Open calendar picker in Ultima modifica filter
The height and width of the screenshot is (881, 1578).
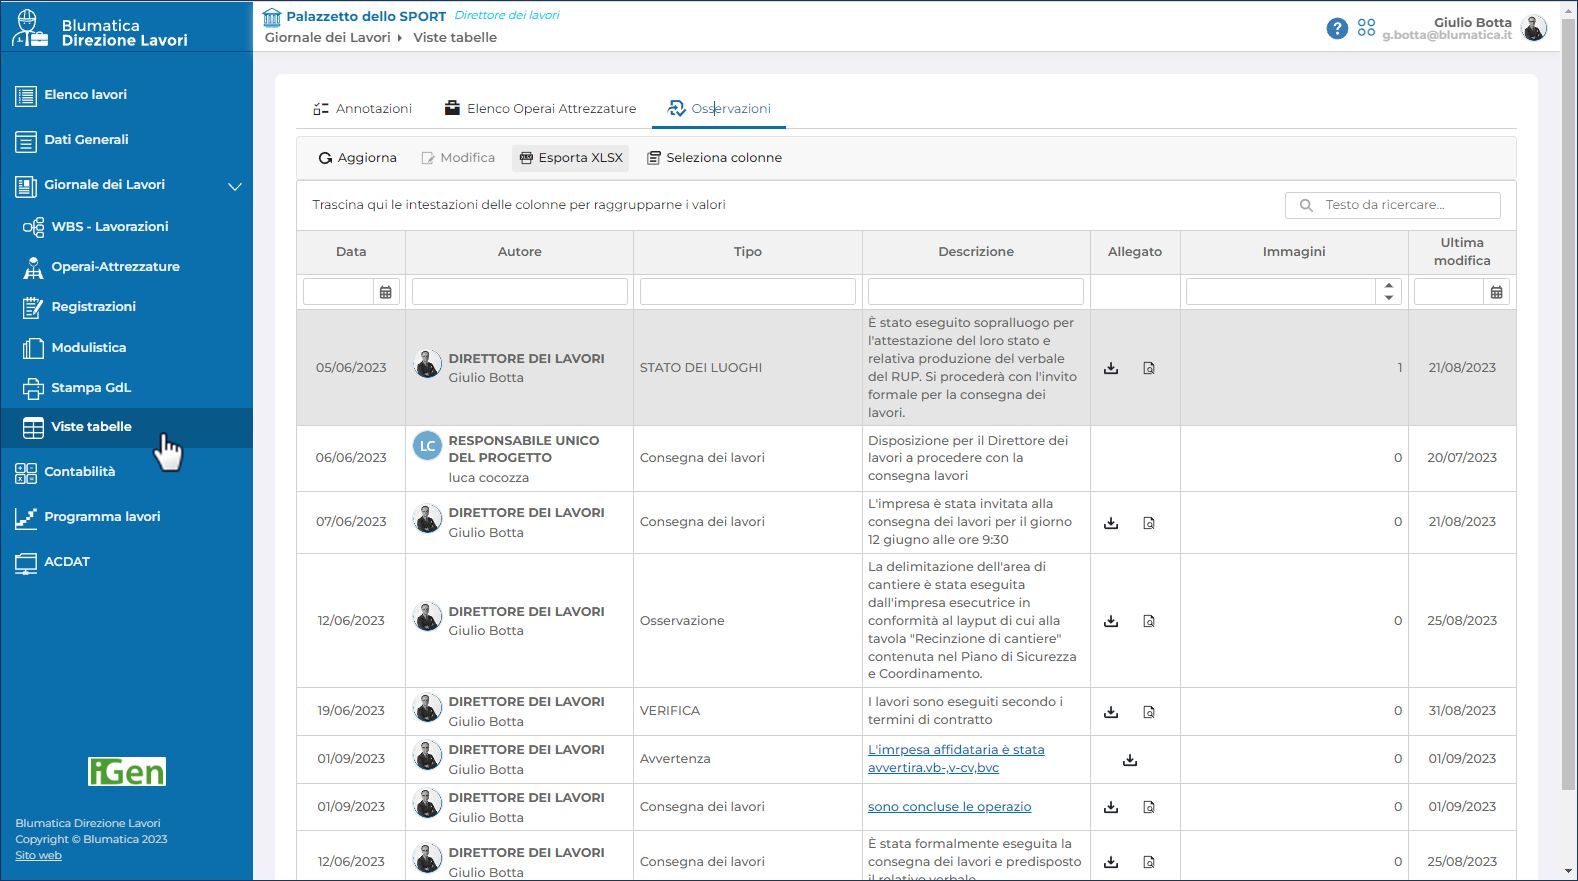(x=1496, y=292)
